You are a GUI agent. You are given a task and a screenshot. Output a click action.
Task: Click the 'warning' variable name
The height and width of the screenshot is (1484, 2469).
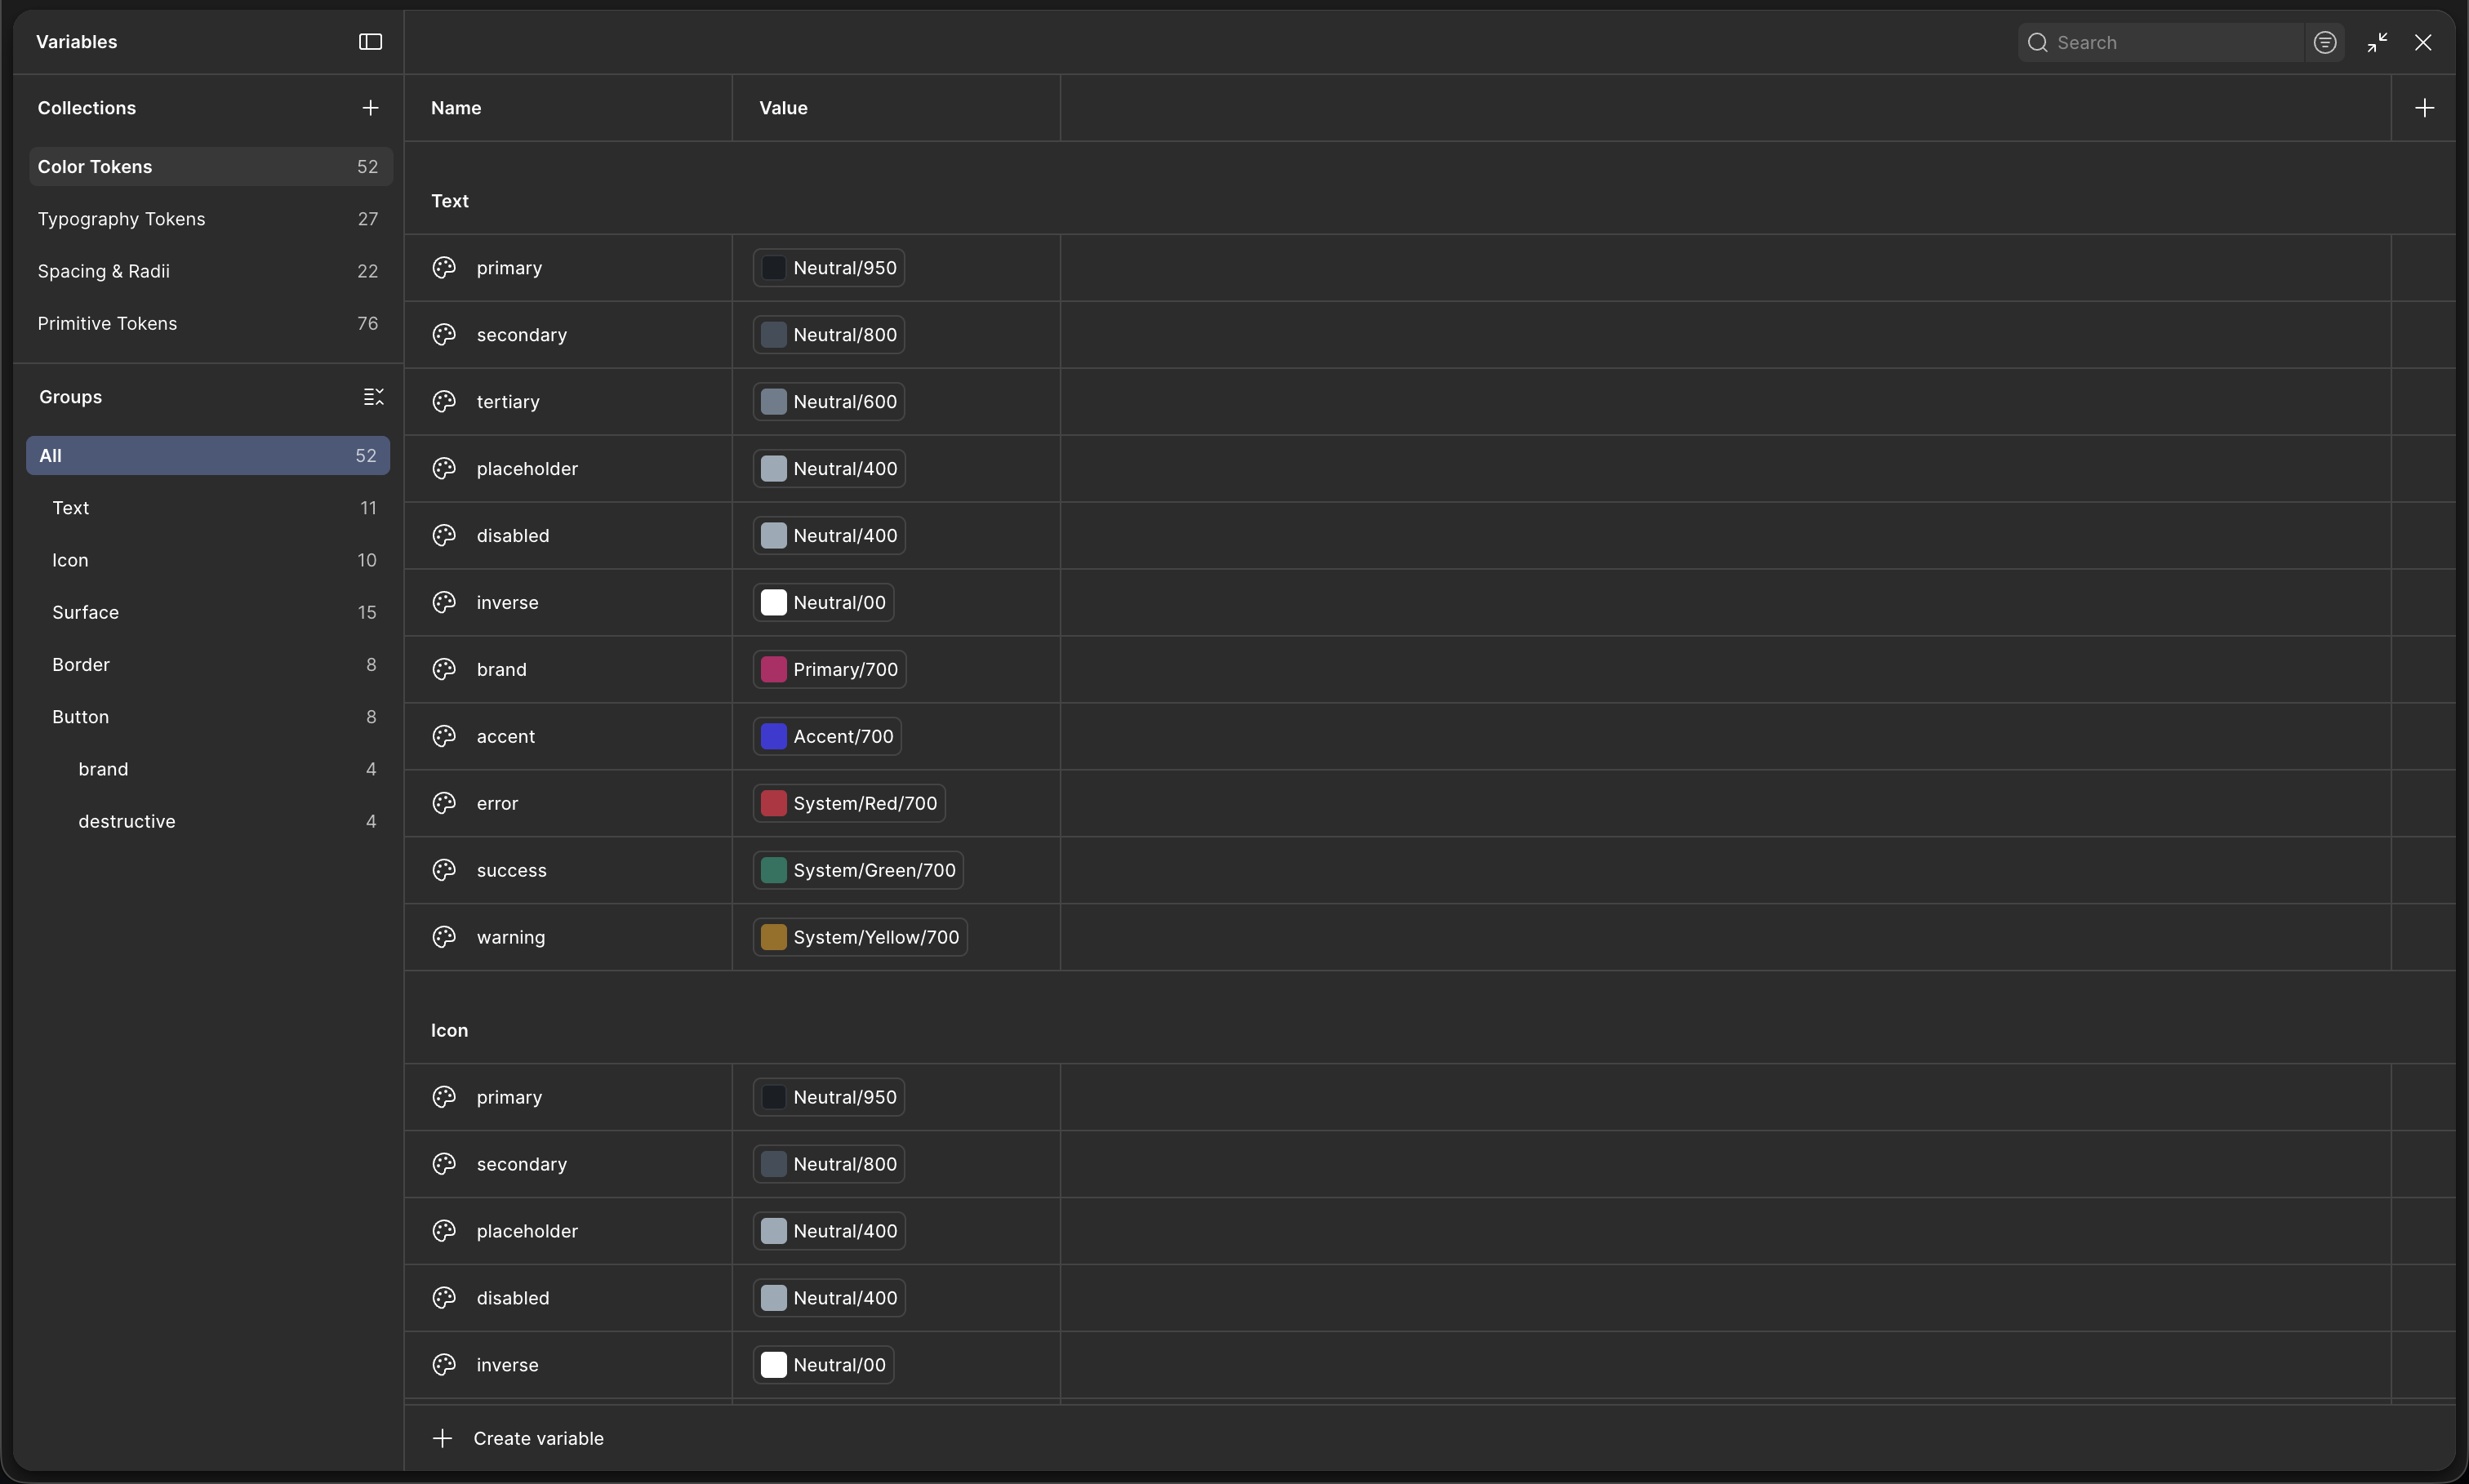(511, 938)
